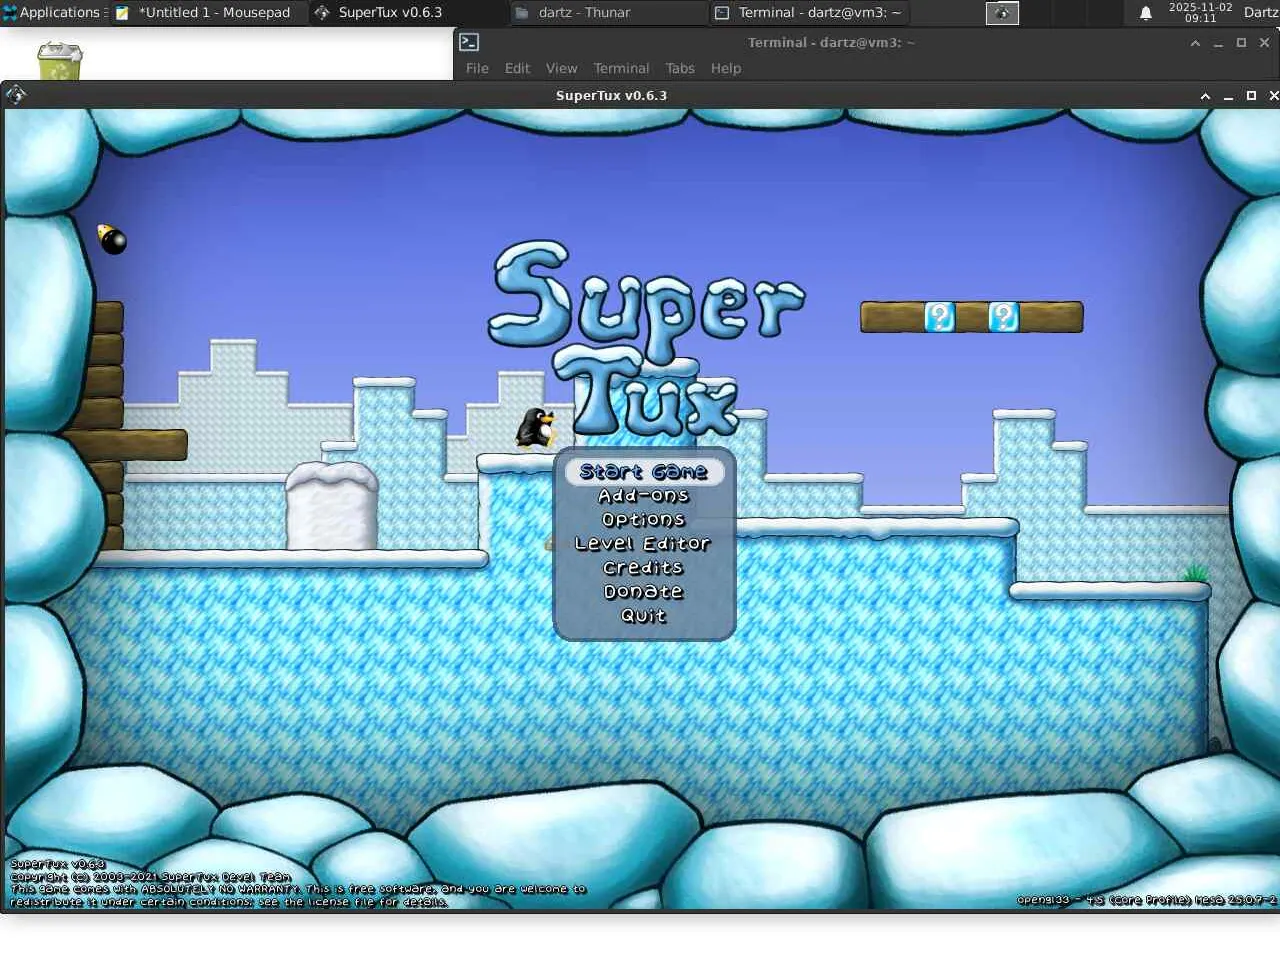Click Start Game in the SuperTux menu
The width and height of the screenshot is (1280, 960).
(x=644, y=472)
